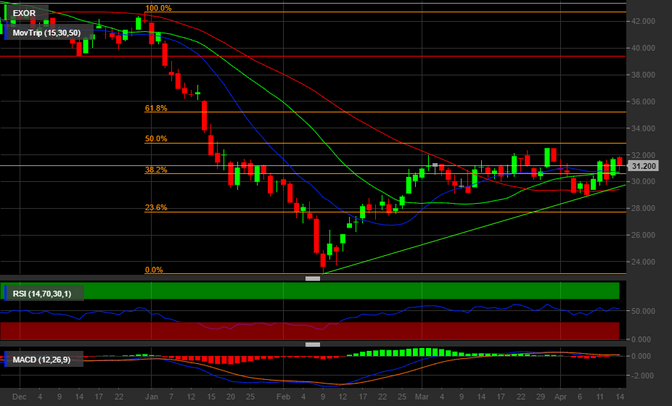Click the EXOR symbol label

click(23, 13)
